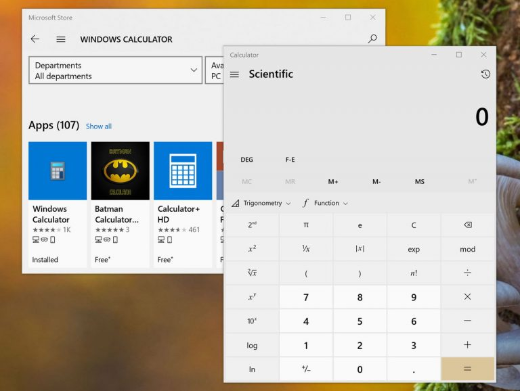This screenshot has width=520, height=391.
Task: Click the MS memory store button
Action: pos(419,181)
